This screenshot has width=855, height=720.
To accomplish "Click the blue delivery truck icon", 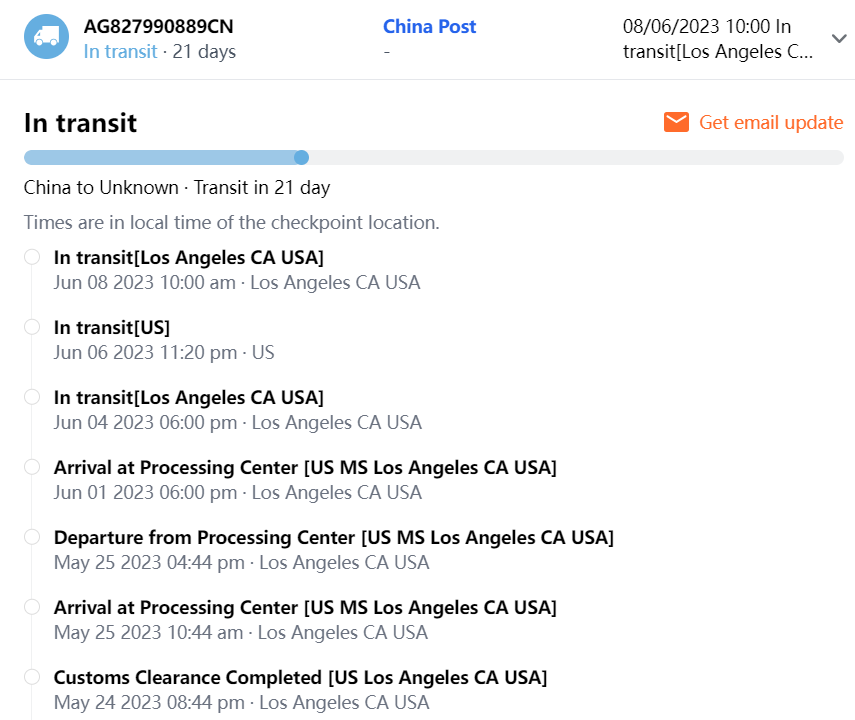I will [x=46, y=37].
